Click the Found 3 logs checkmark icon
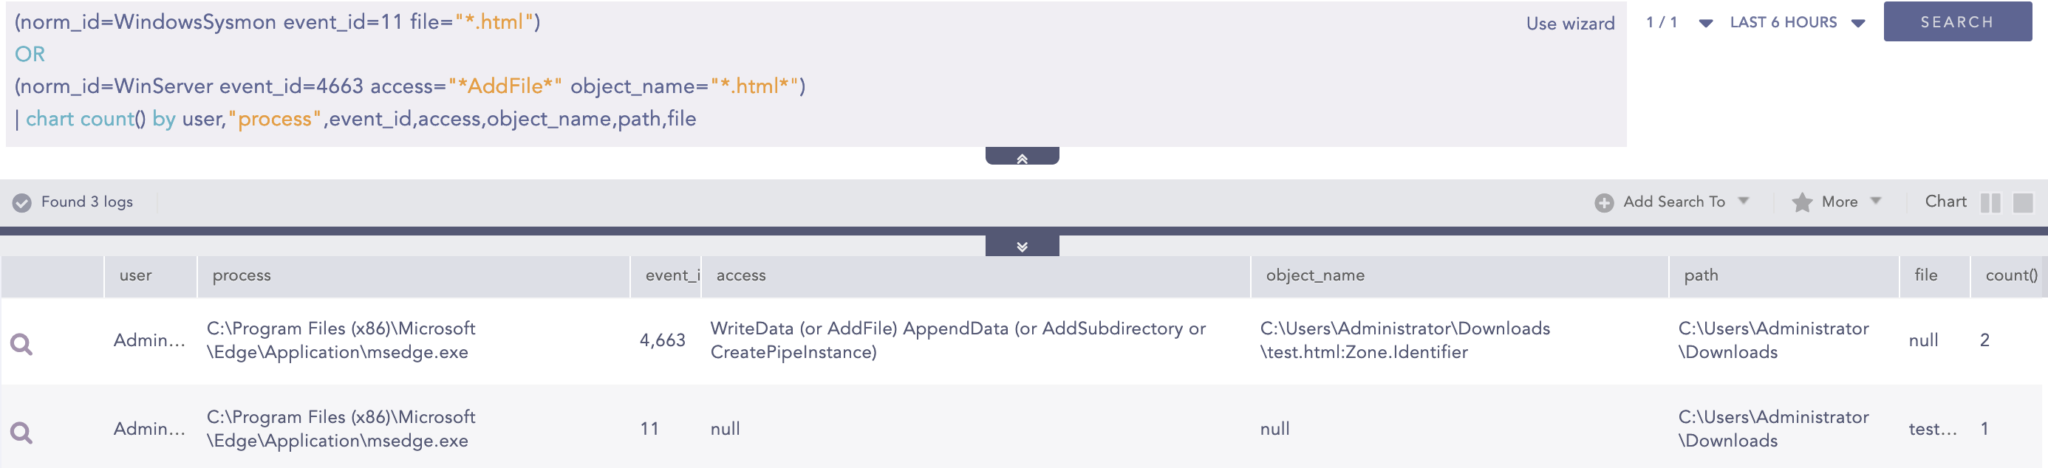2048x468 pixels. coord(22,202)
